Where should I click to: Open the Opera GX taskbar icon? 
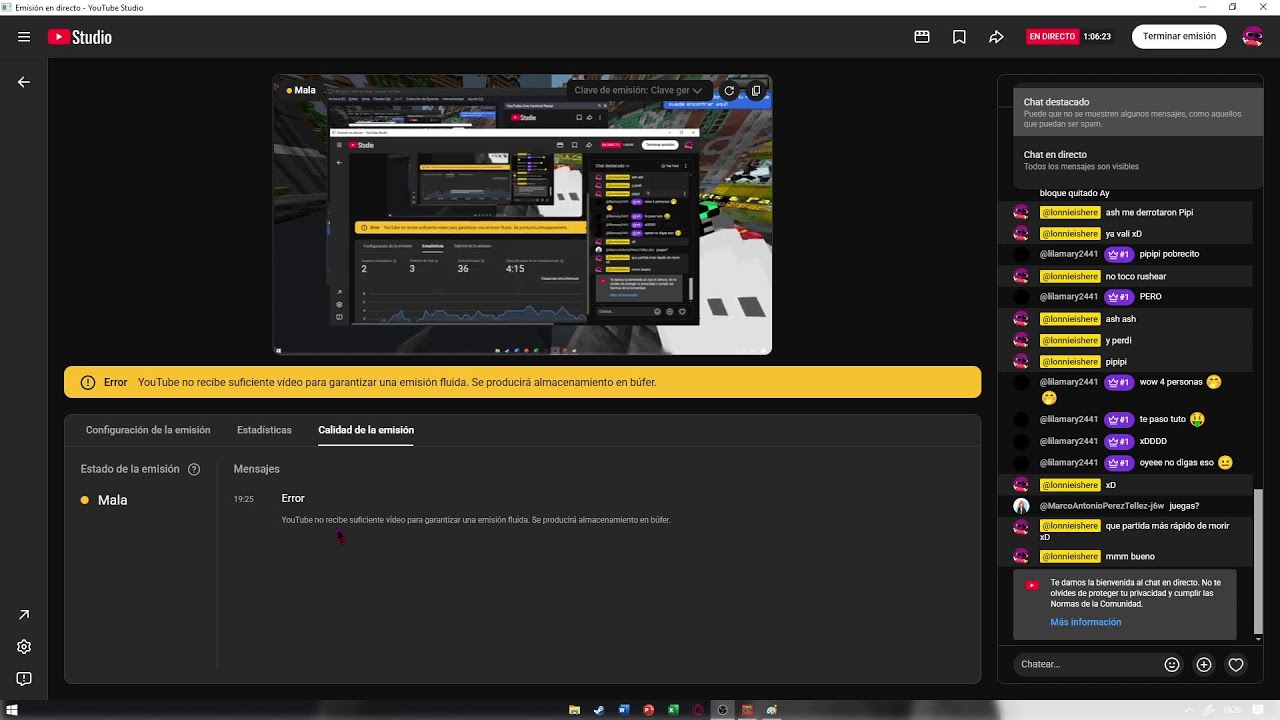coord(698,710)
